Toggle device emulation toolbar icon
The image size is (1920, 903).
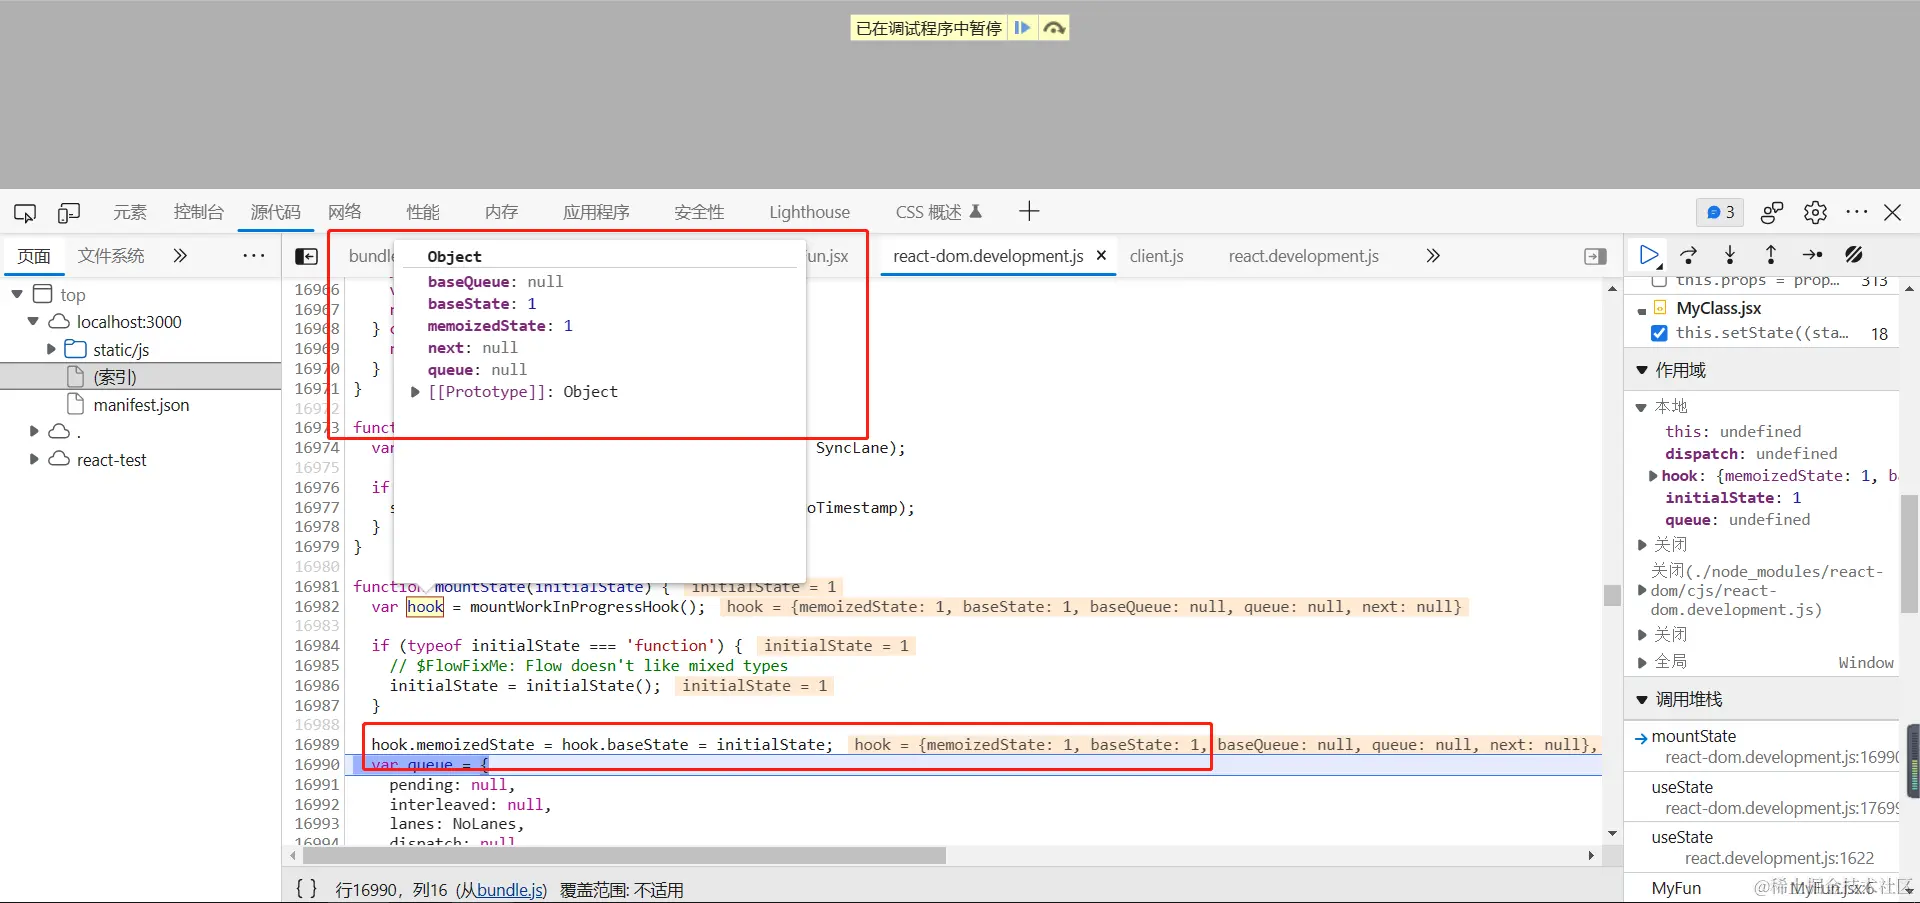(x=69, y=212)
